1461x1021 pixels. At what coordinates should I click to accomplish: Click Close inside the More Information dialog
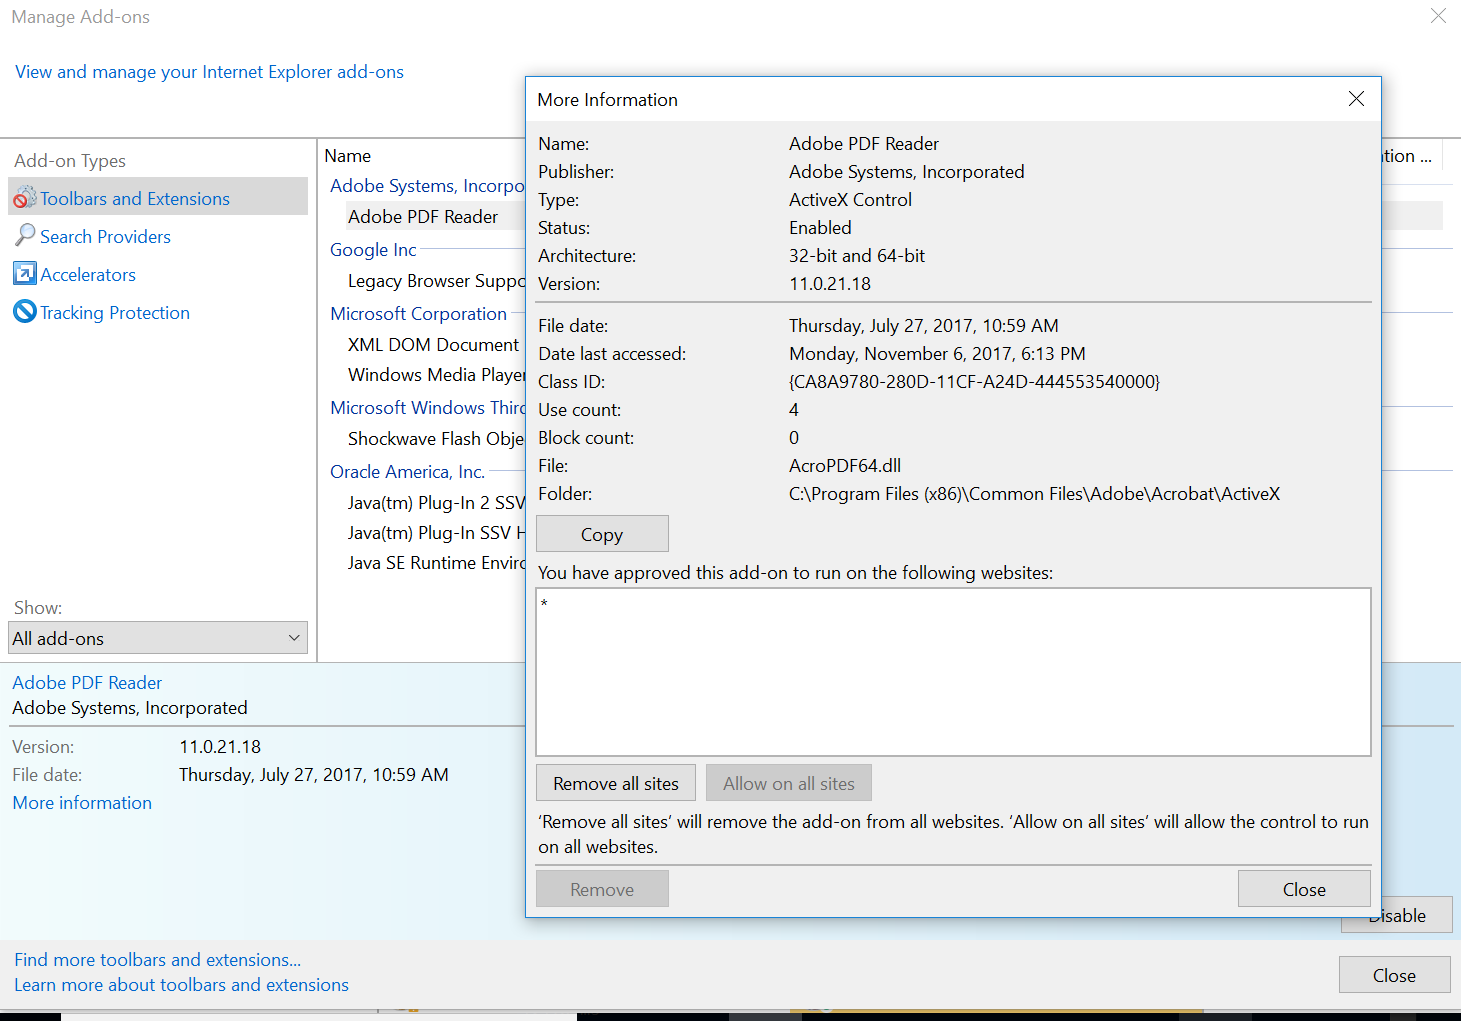click(x=1304, y=889)
